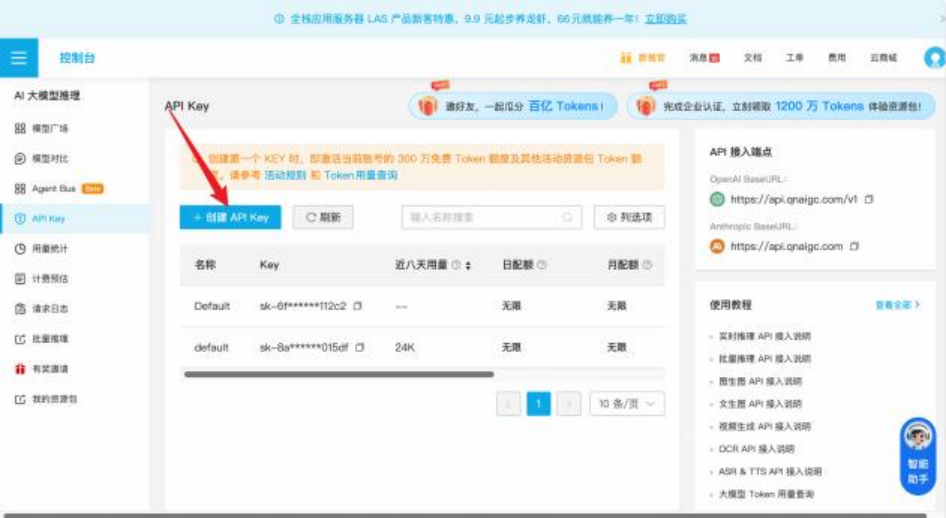
Task: Open 批量推理 API 接入说明 tutorial
Action: tap(764, 358)
